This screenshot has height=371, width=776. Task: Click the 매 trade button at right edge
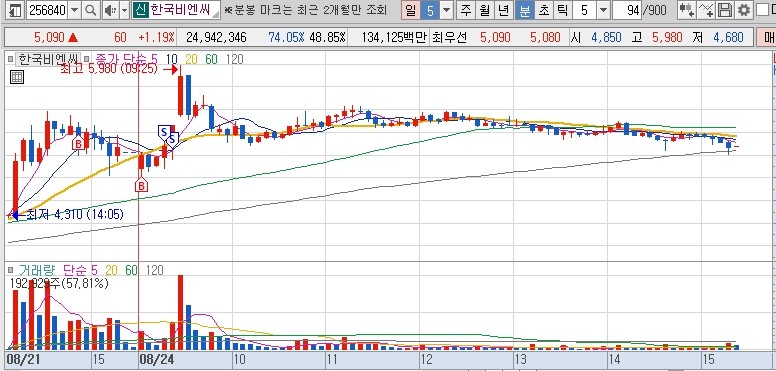coord(767,37)
